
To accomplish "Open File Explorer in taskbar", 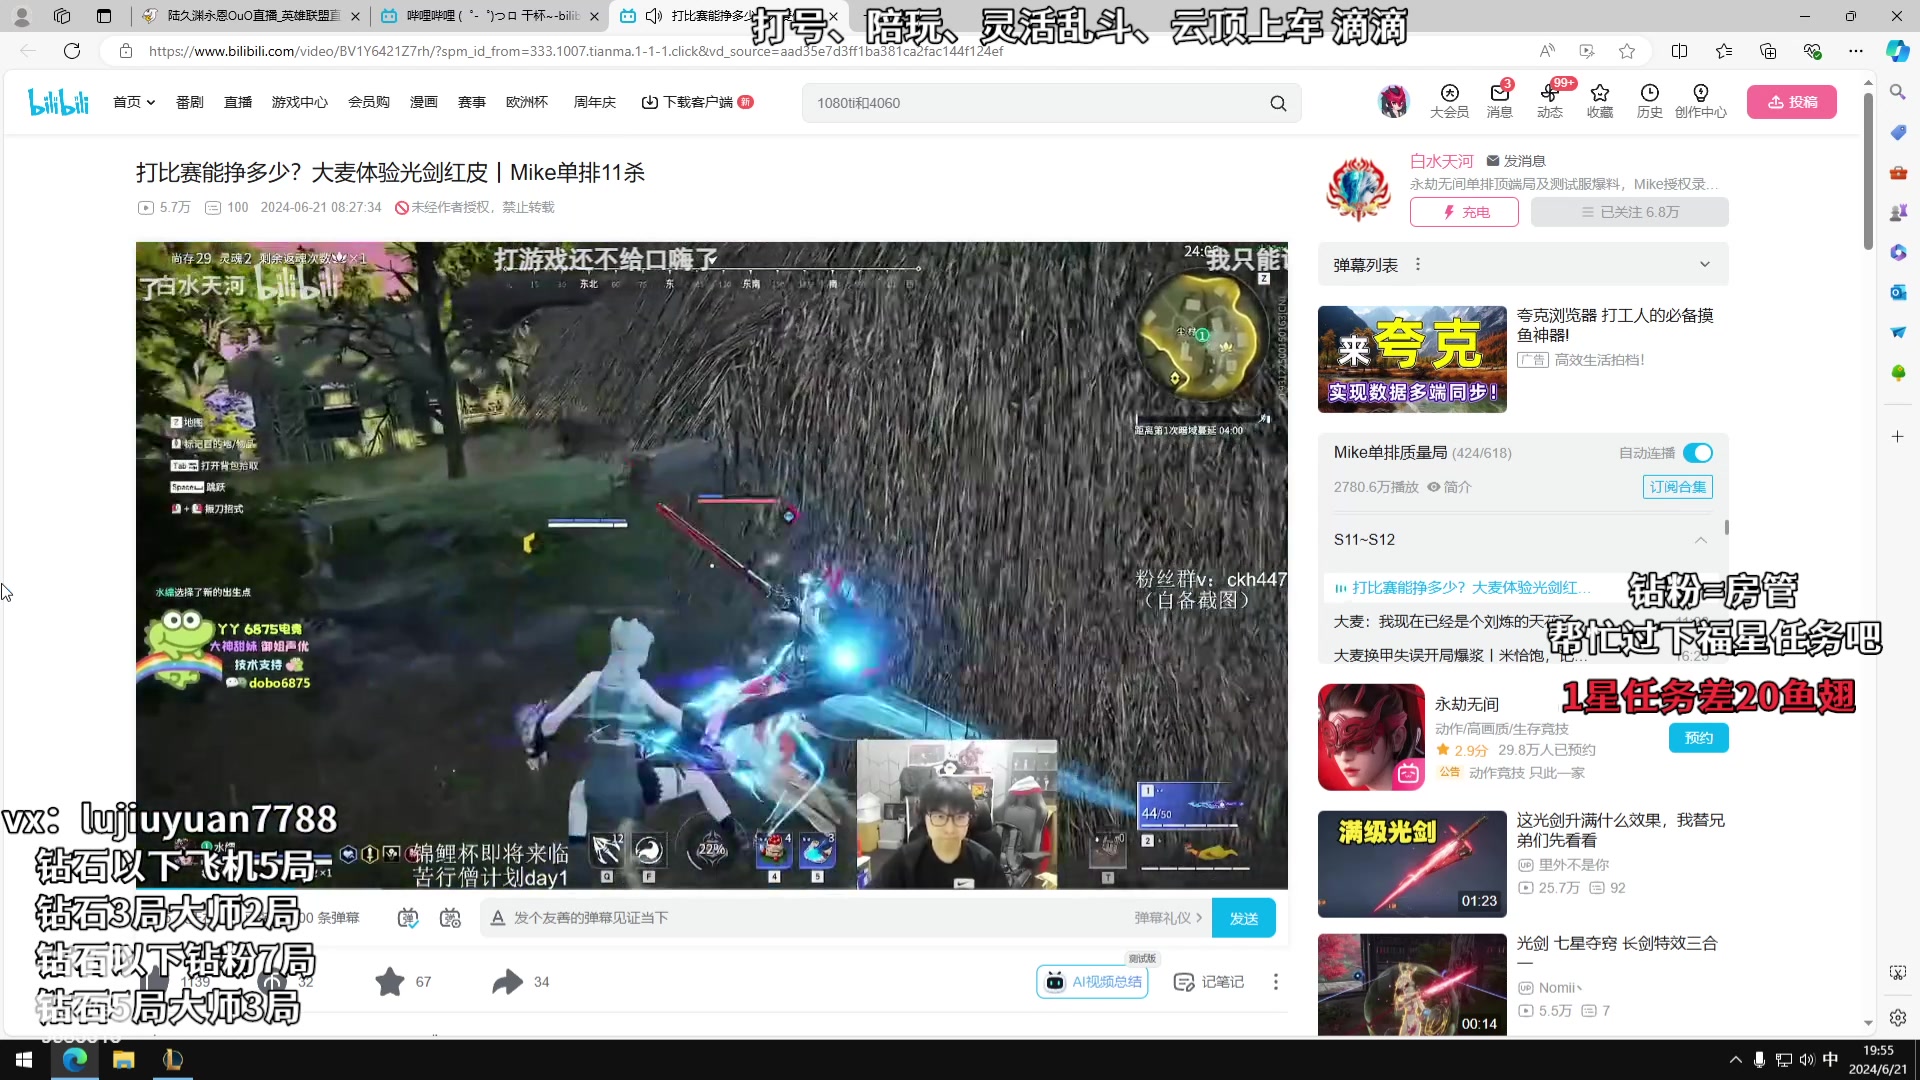I will tap(123, 1060).
